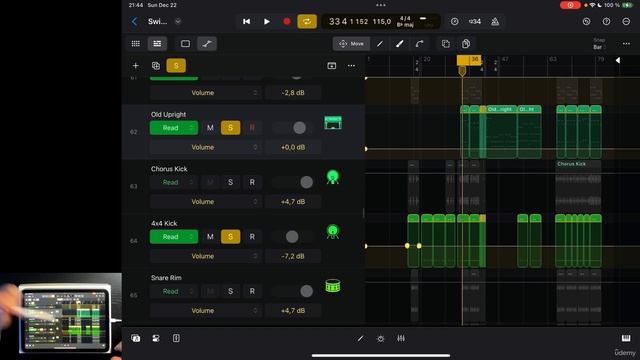Open the track header import icon
The height and width of the screenshot is (360, 640).
[x=331, y=66]
